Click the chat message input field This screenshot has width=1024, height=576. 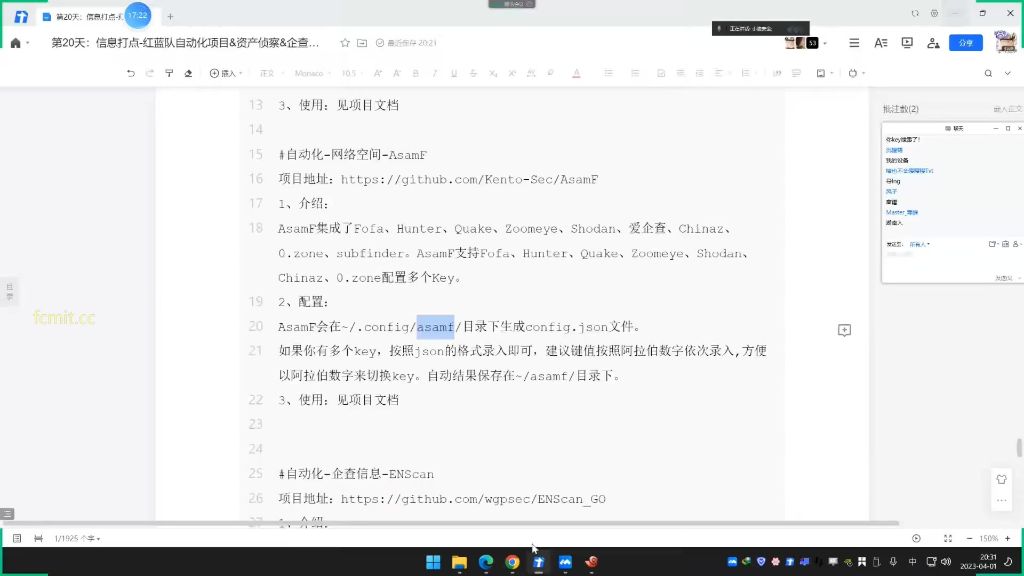pos(952,261)
